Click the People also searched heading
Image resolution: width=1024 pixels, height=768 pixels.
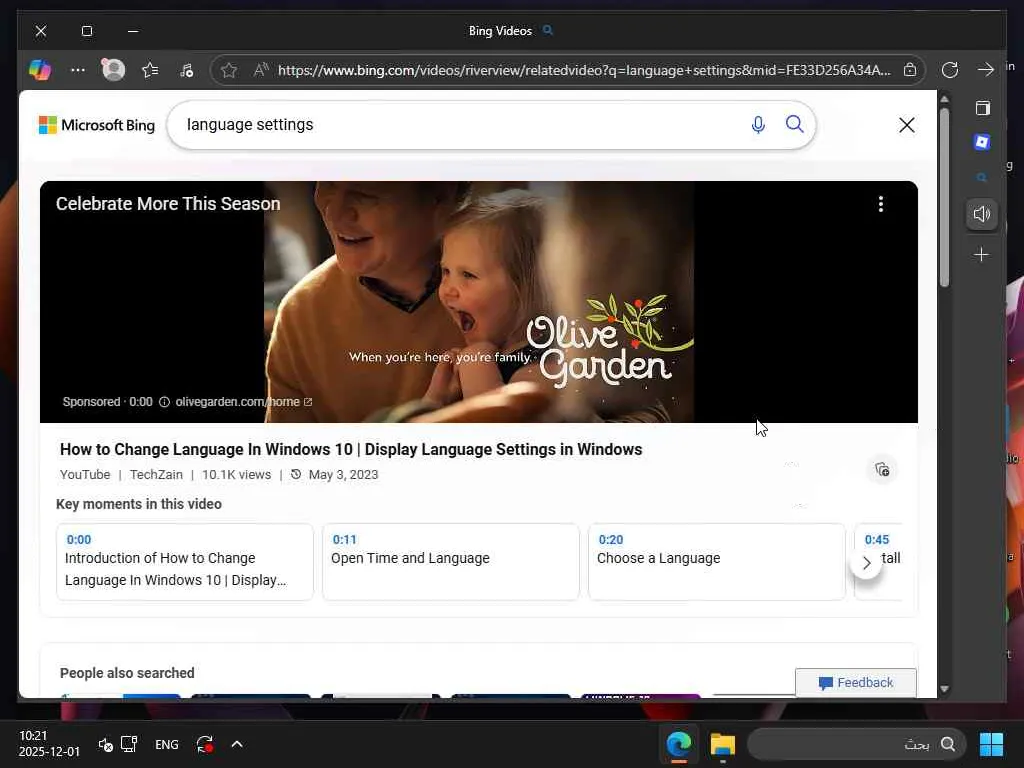click(127, 673)
